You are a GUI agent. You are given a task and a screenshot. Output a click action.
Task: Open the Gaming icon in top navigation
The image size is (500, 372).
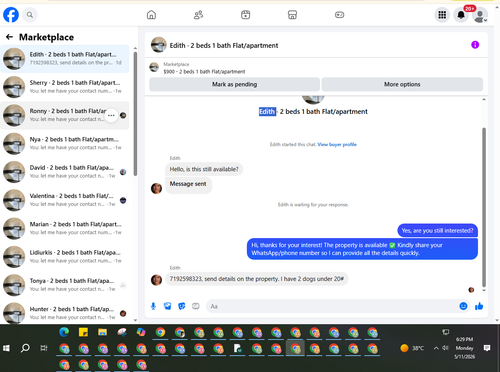(x=339, y=15)
